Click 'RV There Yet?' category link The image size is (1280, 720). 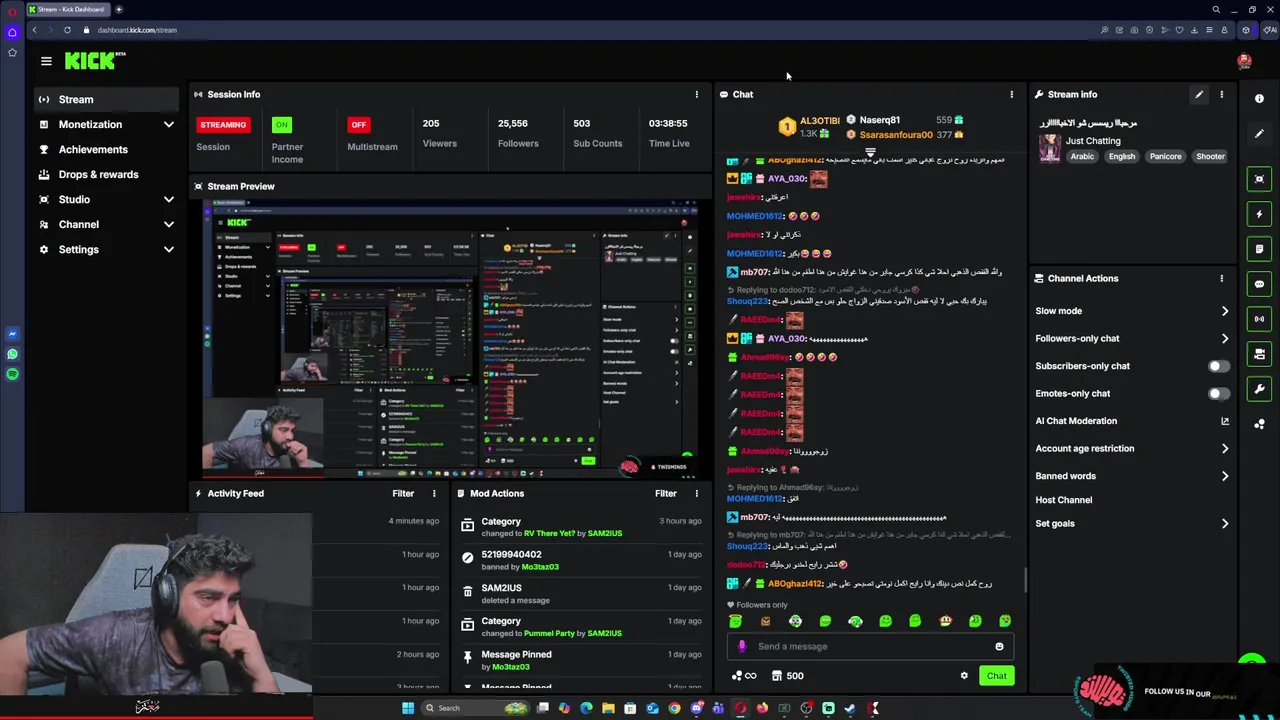[x=550, y=534]
